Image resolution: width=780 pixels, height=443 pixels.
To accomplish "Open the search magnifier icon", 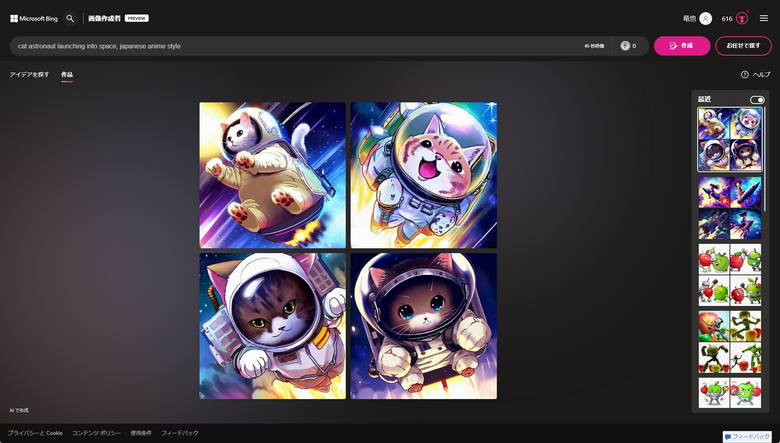I will (x=70, y=18).
